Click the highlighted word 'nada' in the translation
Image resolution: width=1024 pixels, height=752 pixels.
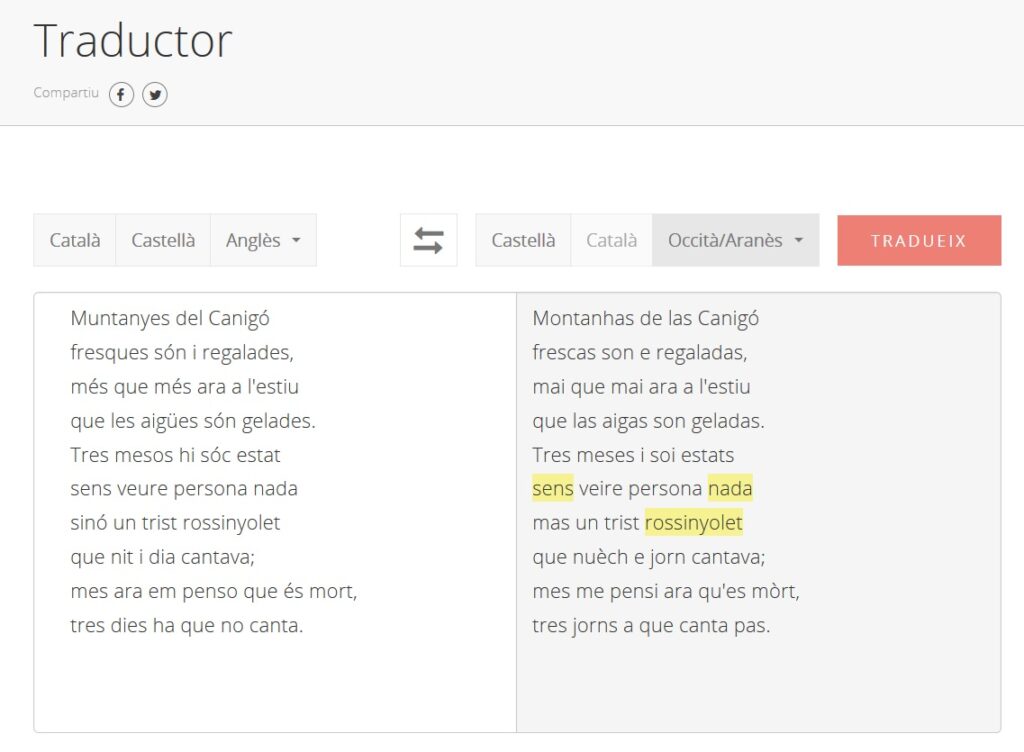(x=730, y=489)
